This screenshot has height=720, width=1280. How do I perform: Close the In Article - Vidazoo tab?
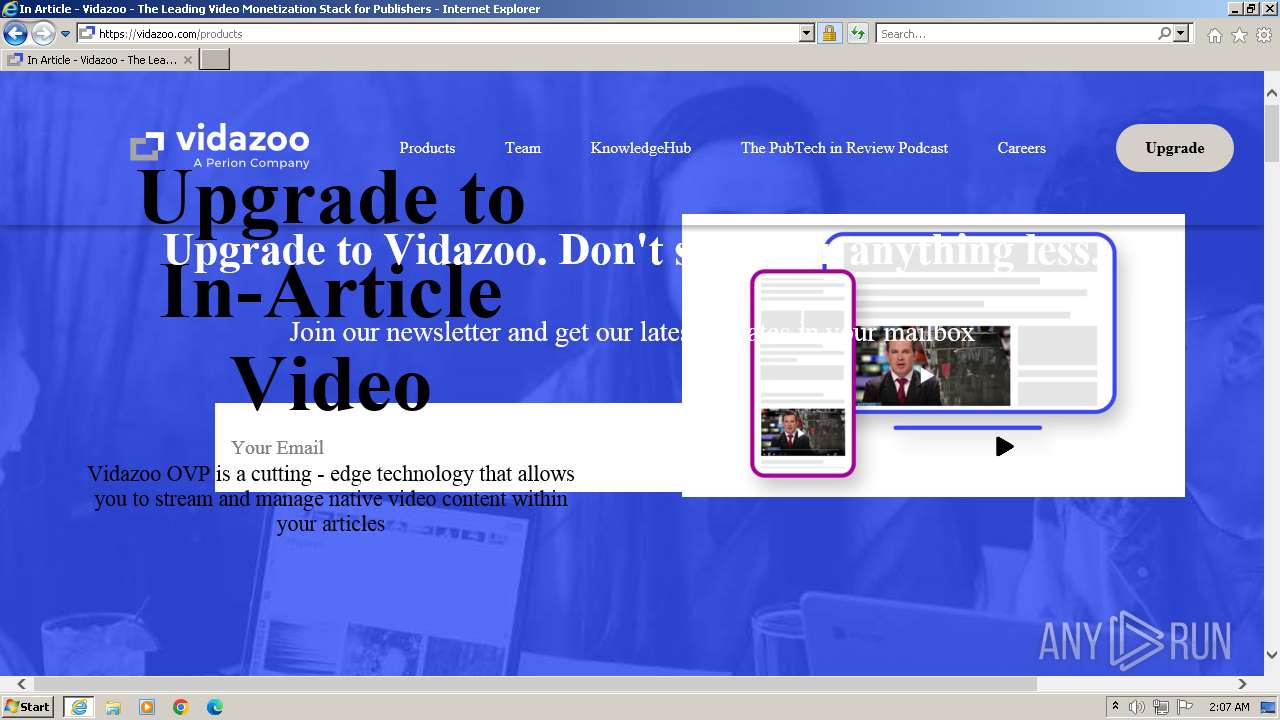[x=187, y=60]
